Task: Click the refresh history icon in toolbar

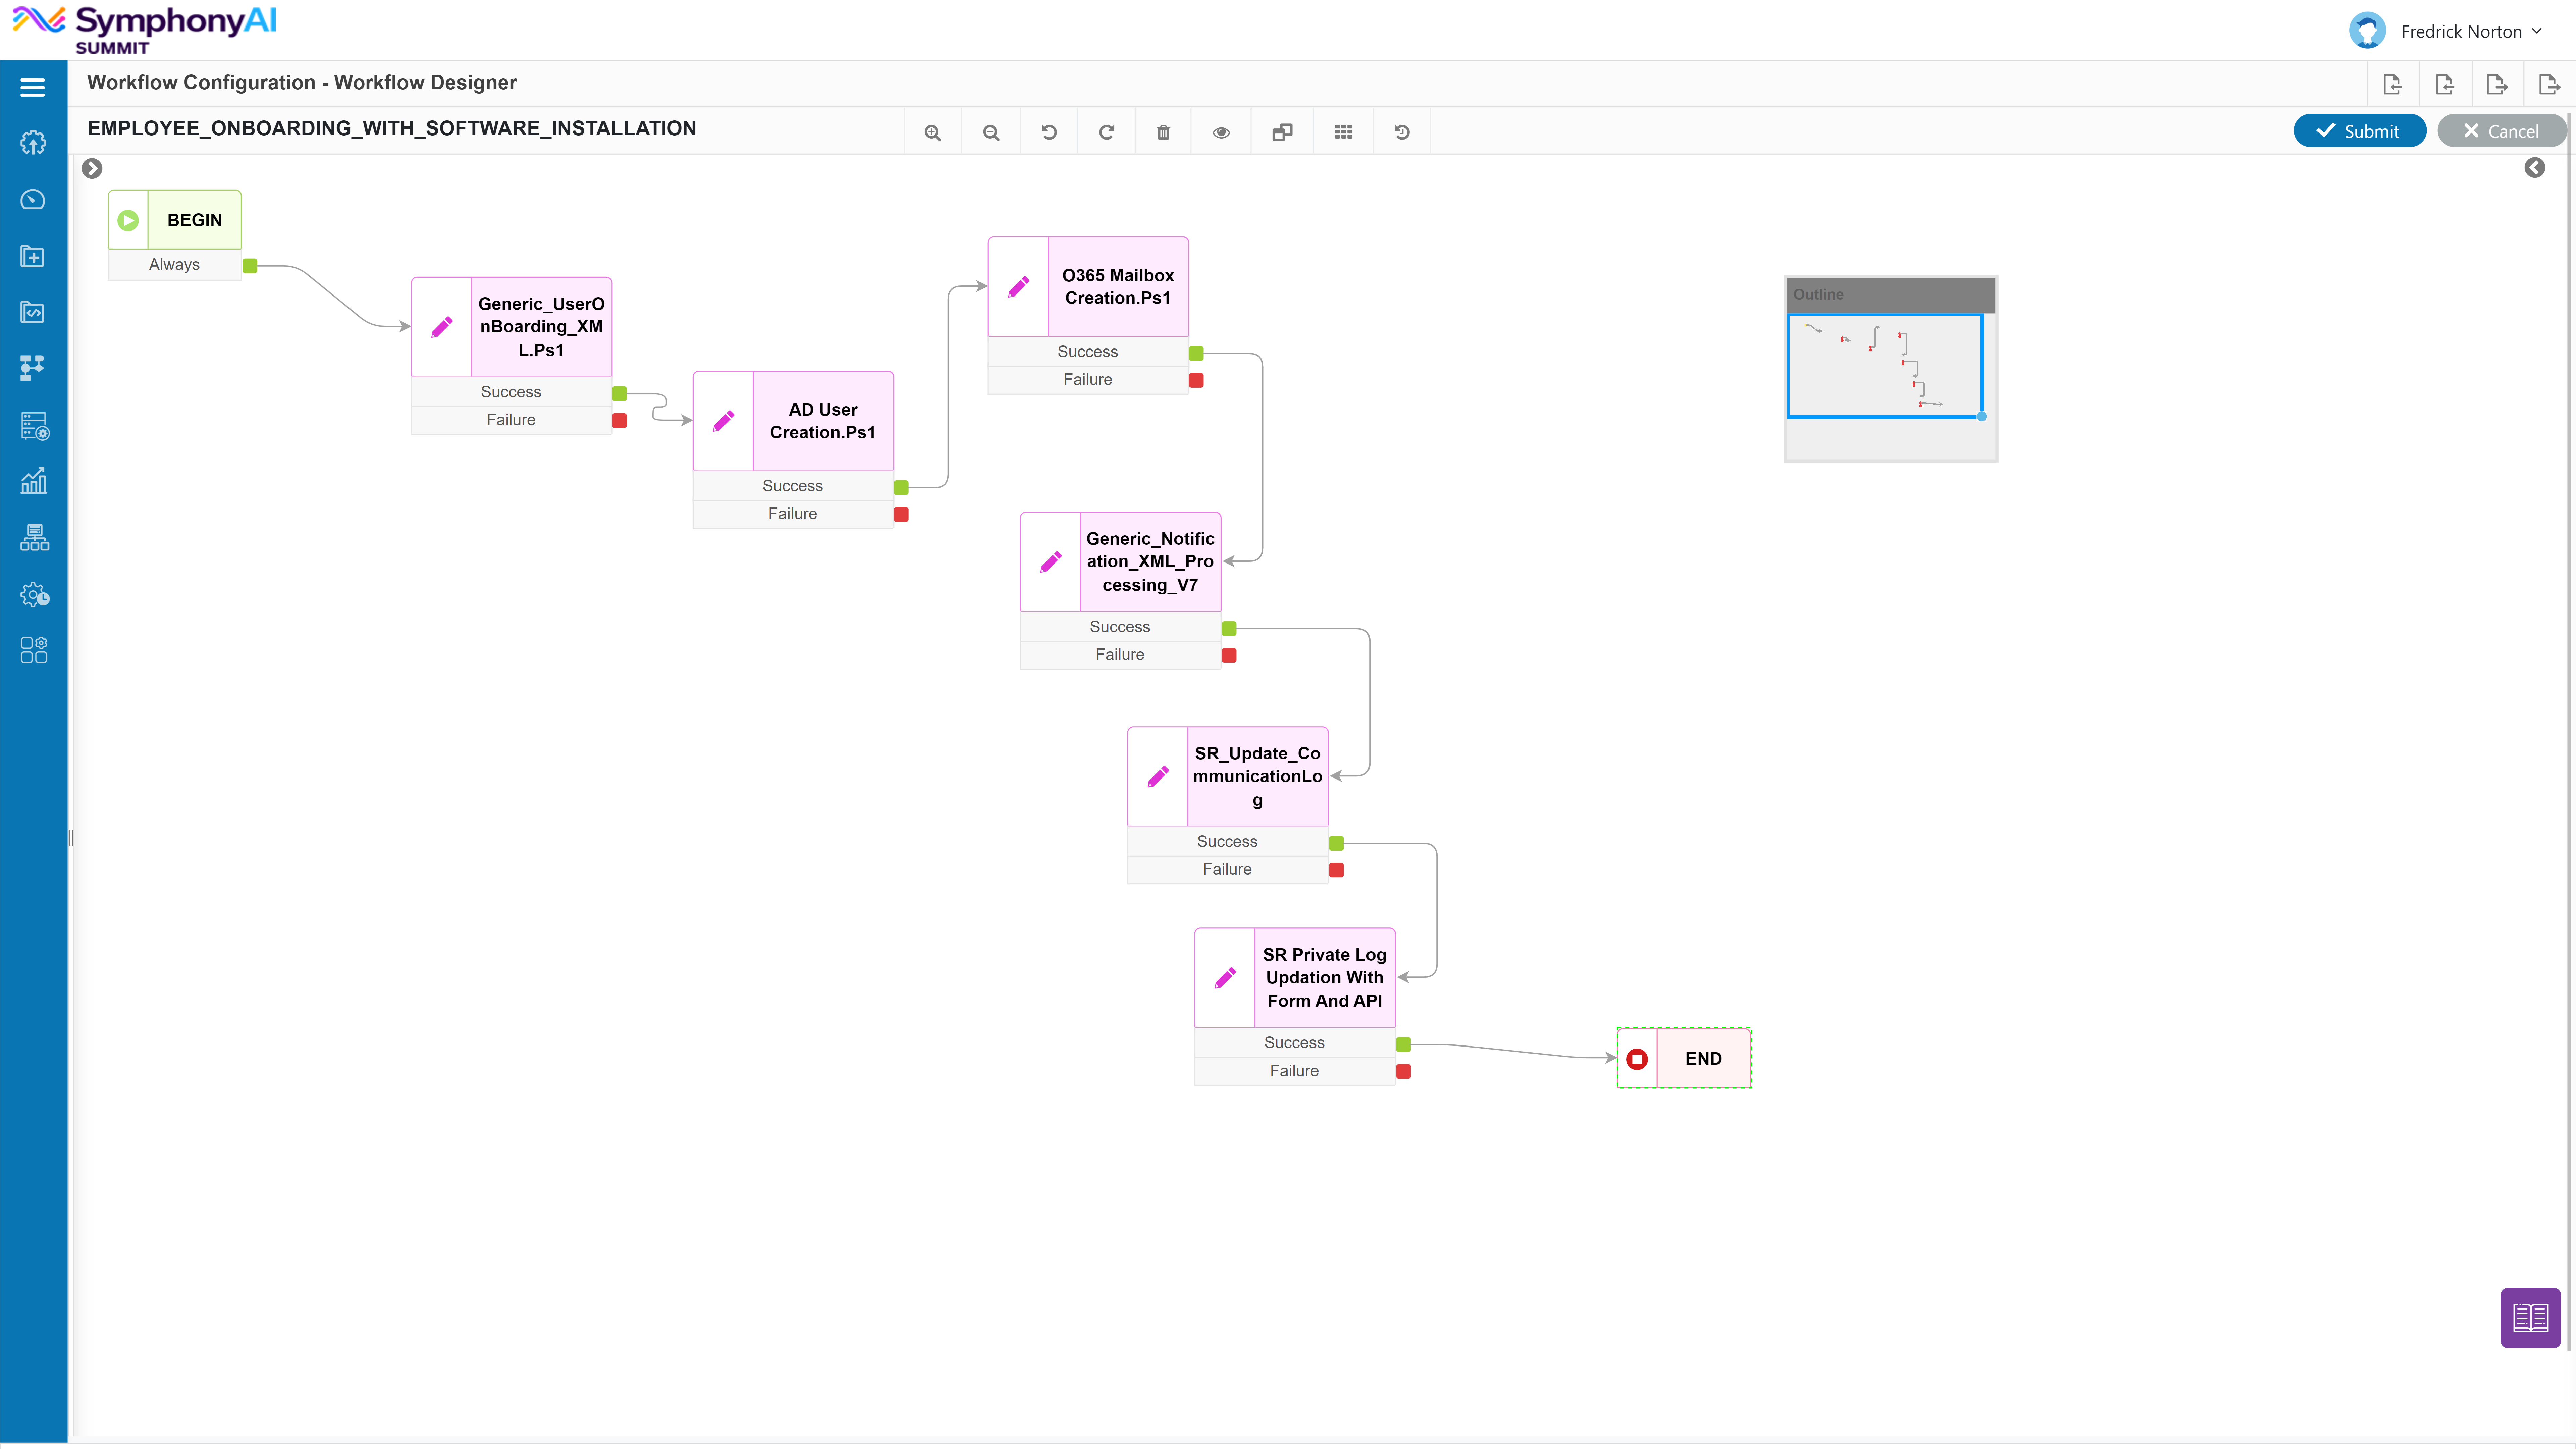Action: (x=1402, y=132)
